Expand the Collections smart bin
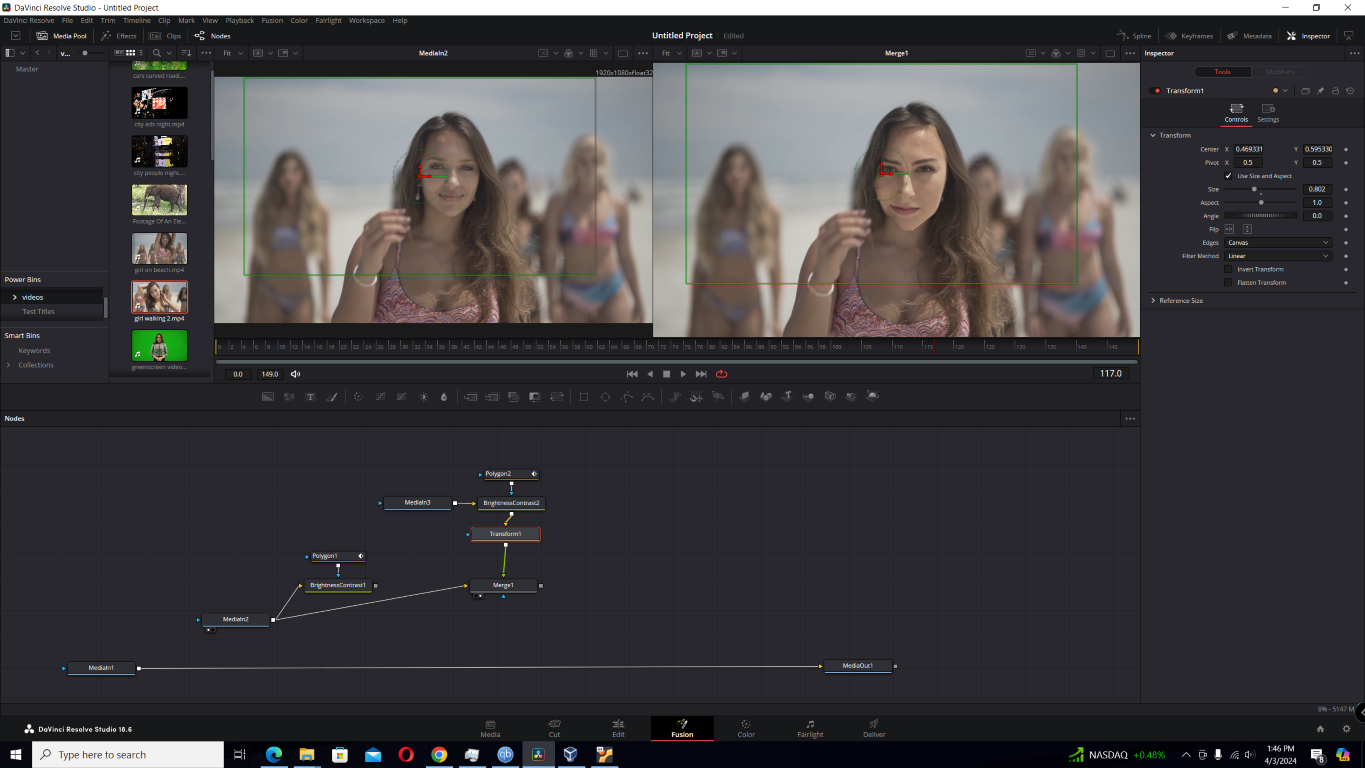 9,365
